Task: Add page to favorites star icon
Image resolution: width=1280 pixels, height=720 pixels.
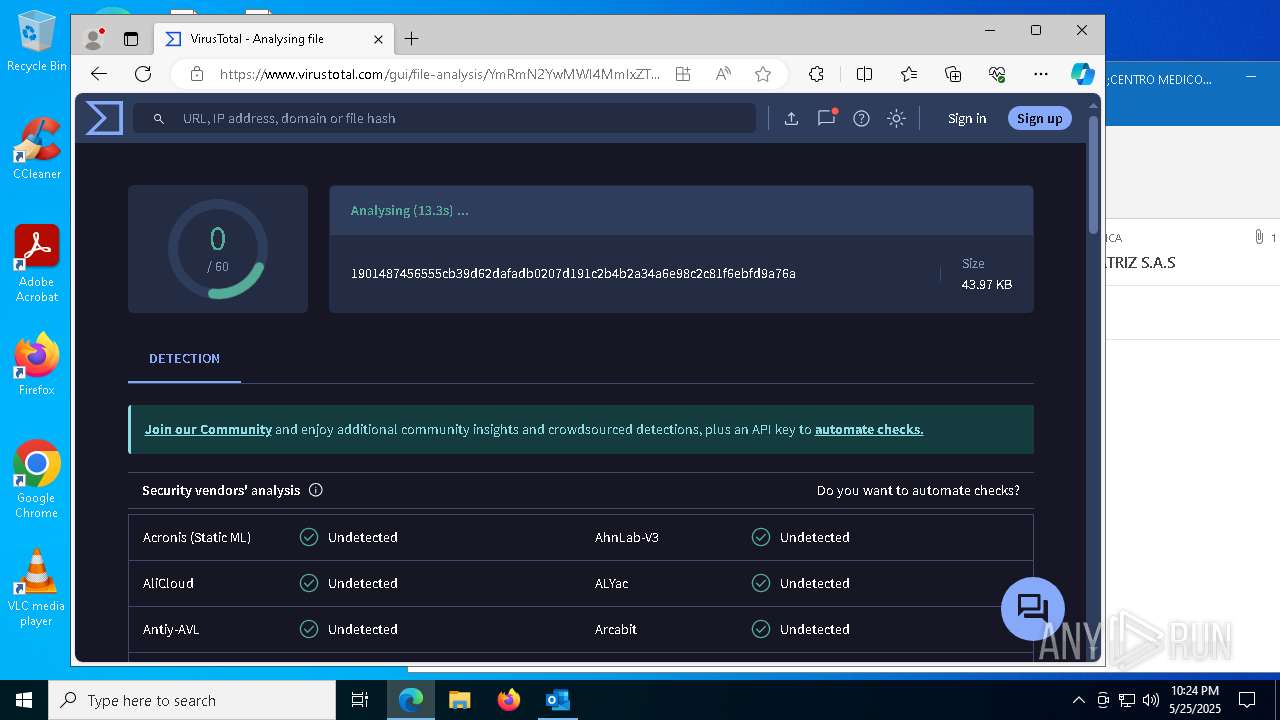Action: coord(763,74)
